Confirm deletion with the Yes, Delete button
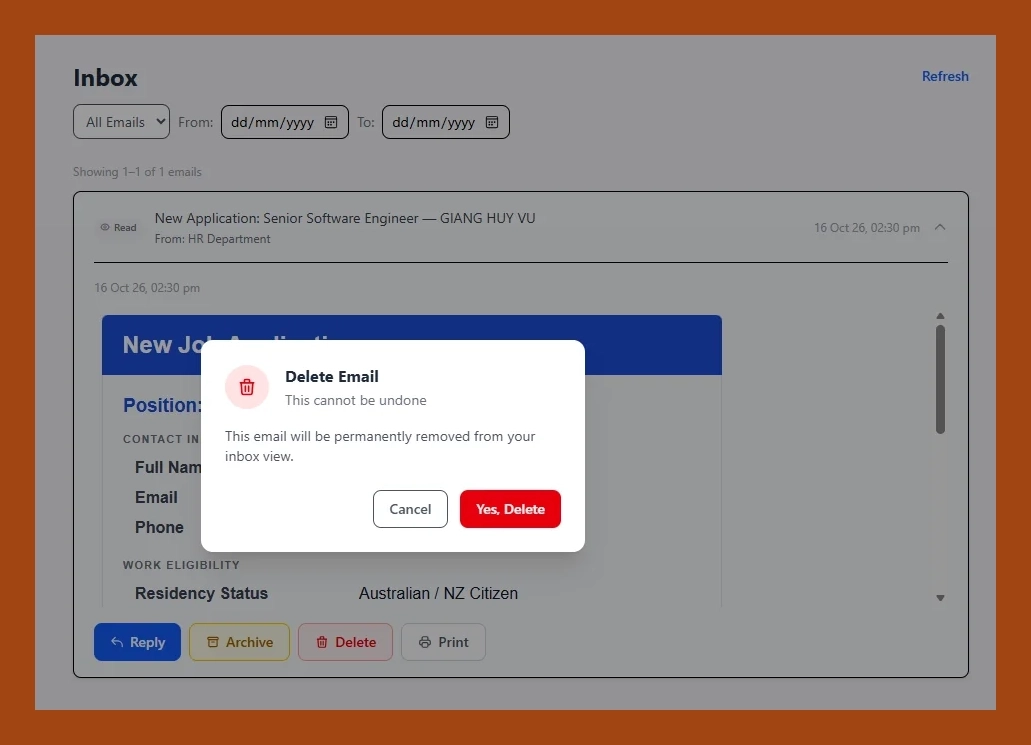This screenshot has height=745, width=1031. pos(510,509)
